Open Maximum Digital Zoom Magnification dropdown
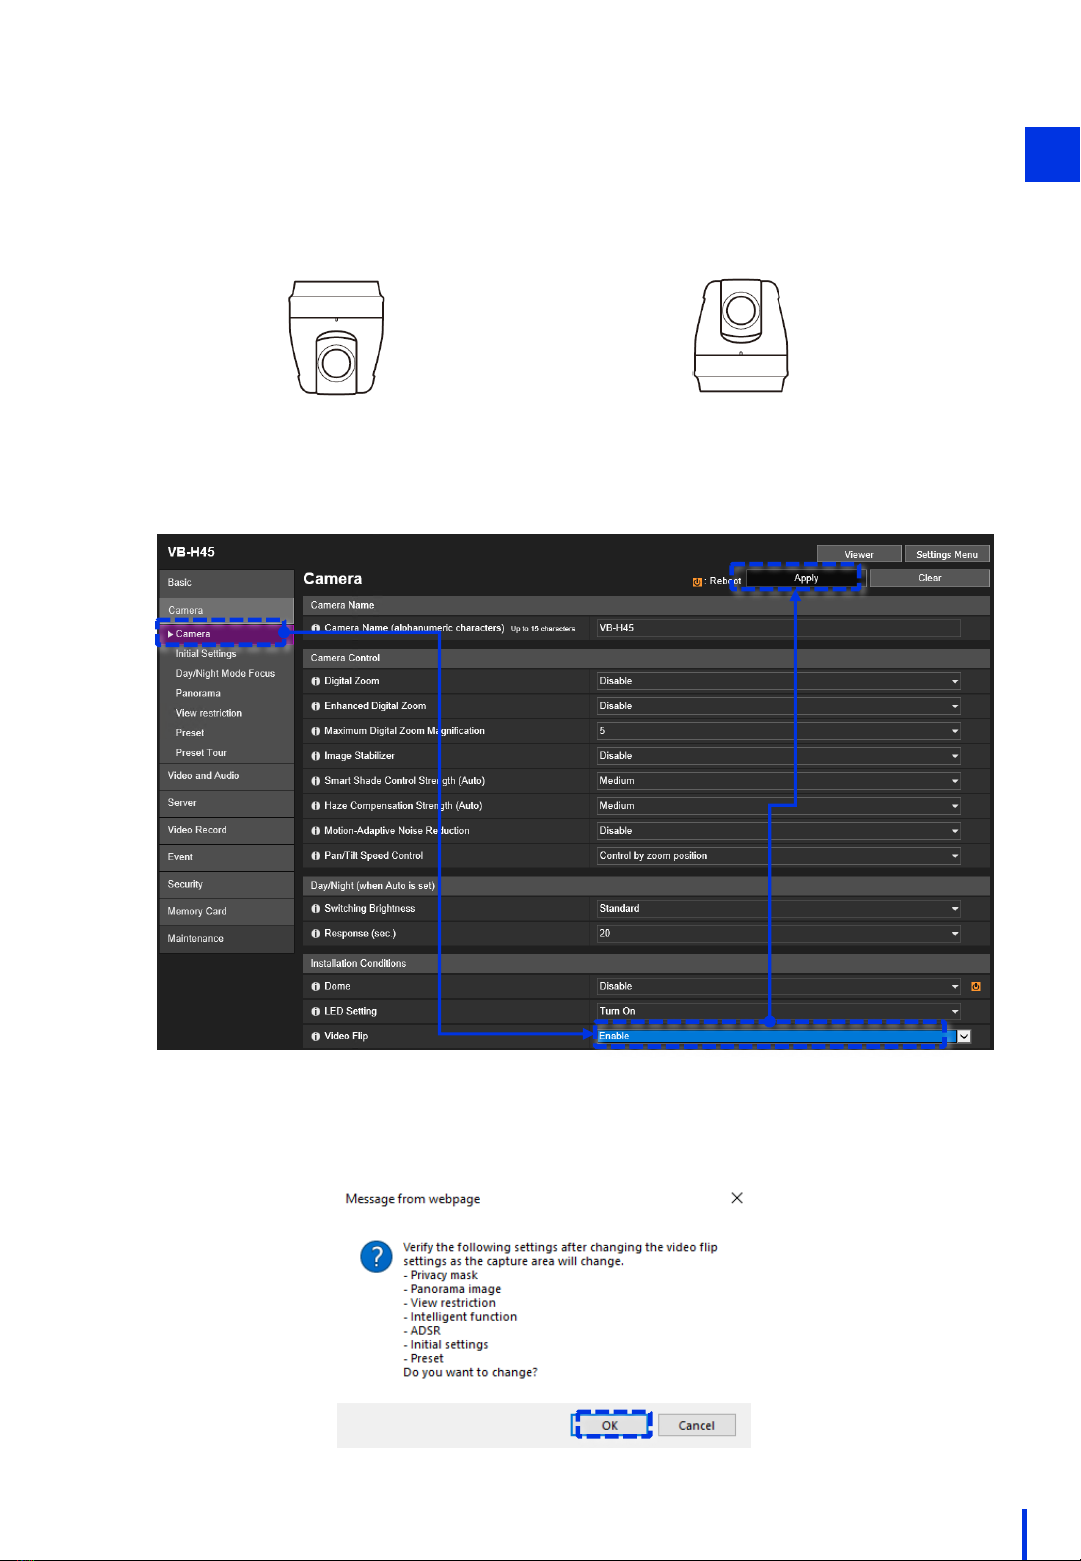The height and width of the screenshot is (1561, 1081). point(778,731)
